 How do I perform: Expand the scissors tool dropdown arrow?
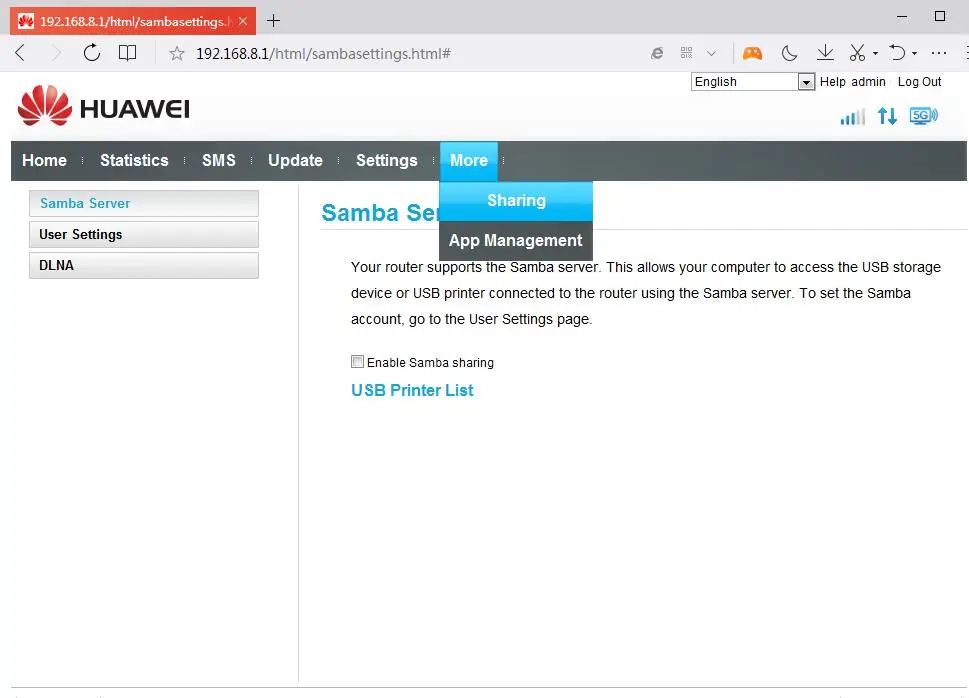pyautogui.click(x=875, y=54)
